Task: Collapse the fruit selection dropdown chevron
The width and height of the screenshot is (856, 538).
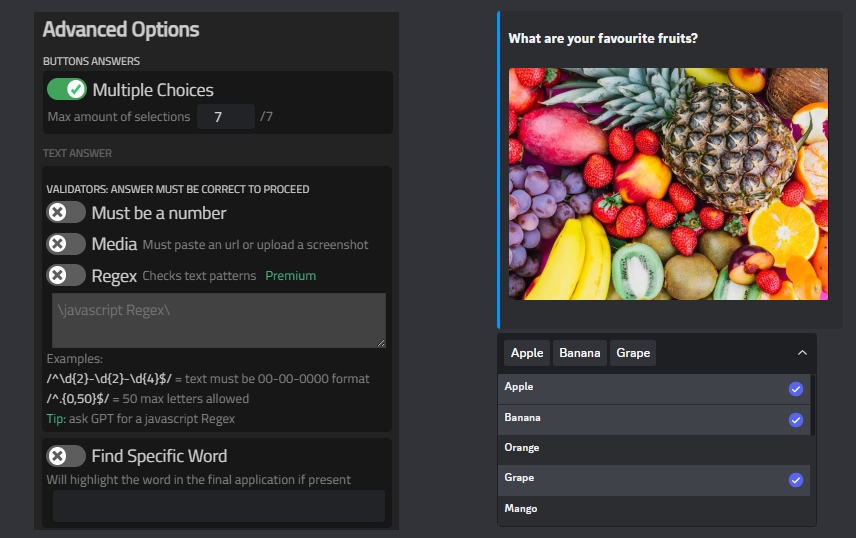Action: pos(801,353)
